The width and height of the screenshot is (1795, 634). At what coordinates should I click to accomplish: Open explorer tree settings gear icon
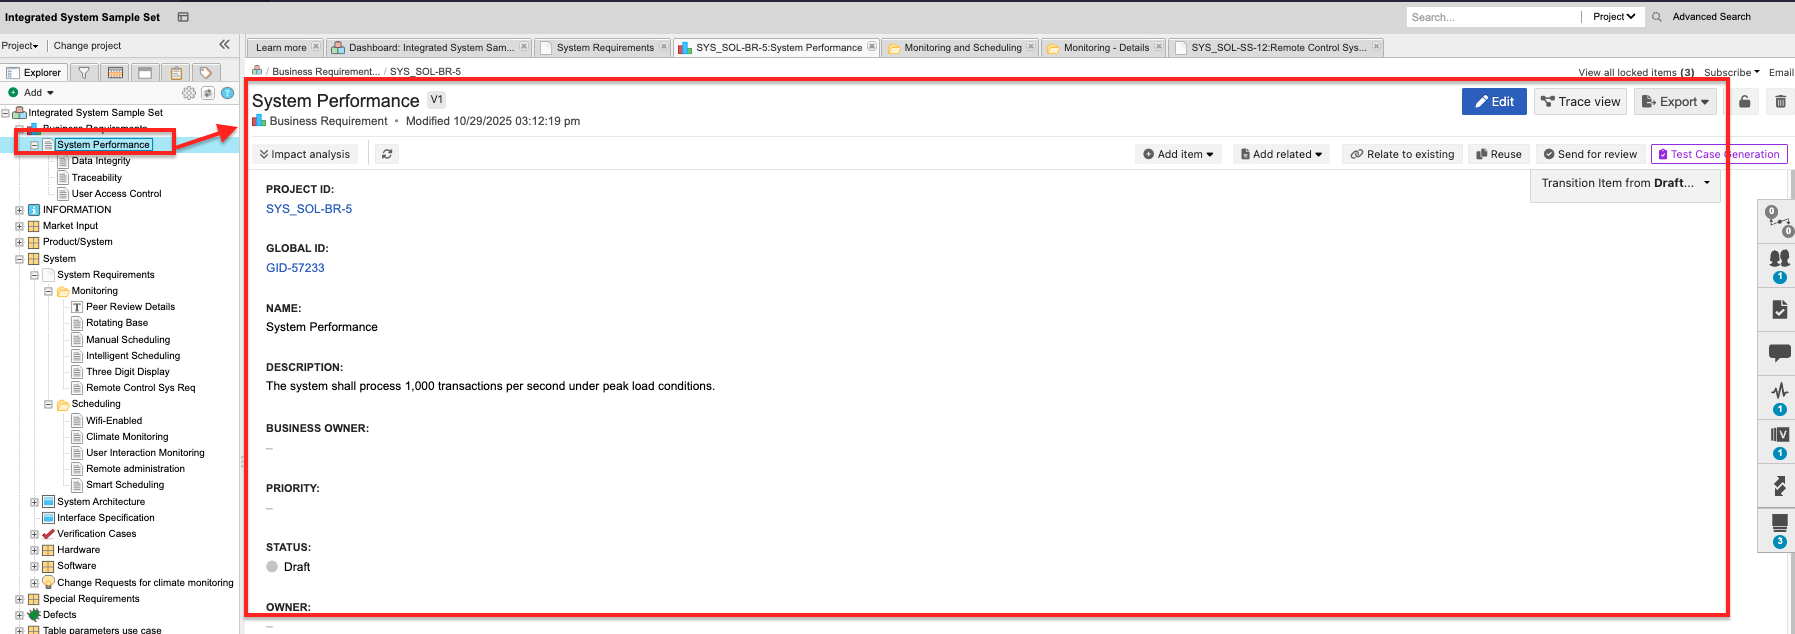pos(189,93)
